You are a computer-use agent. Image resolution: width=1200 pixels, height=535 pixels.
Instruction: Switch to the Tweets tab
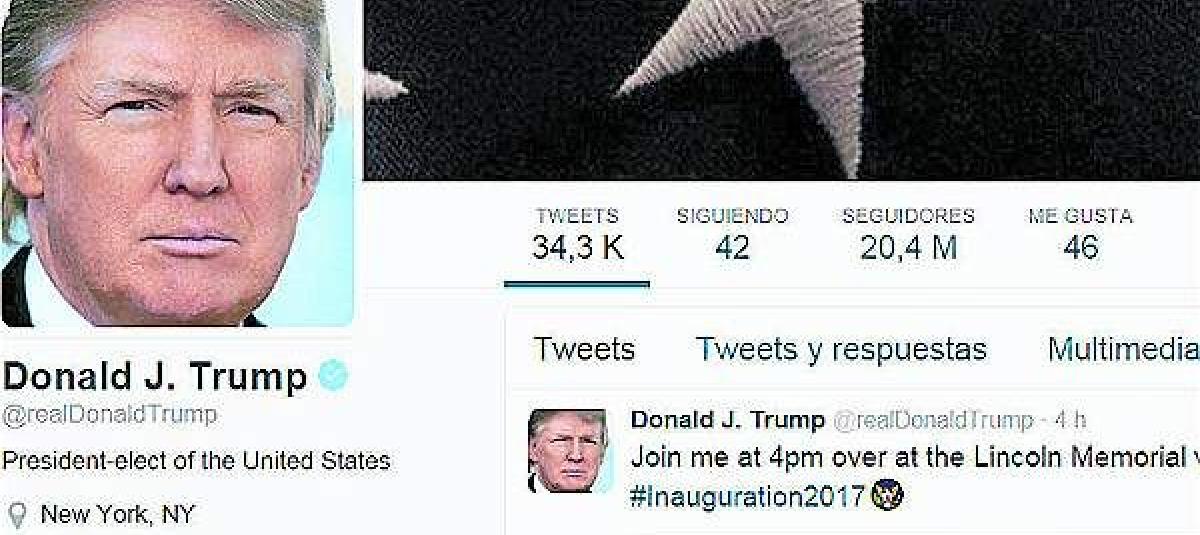[584, 349]
